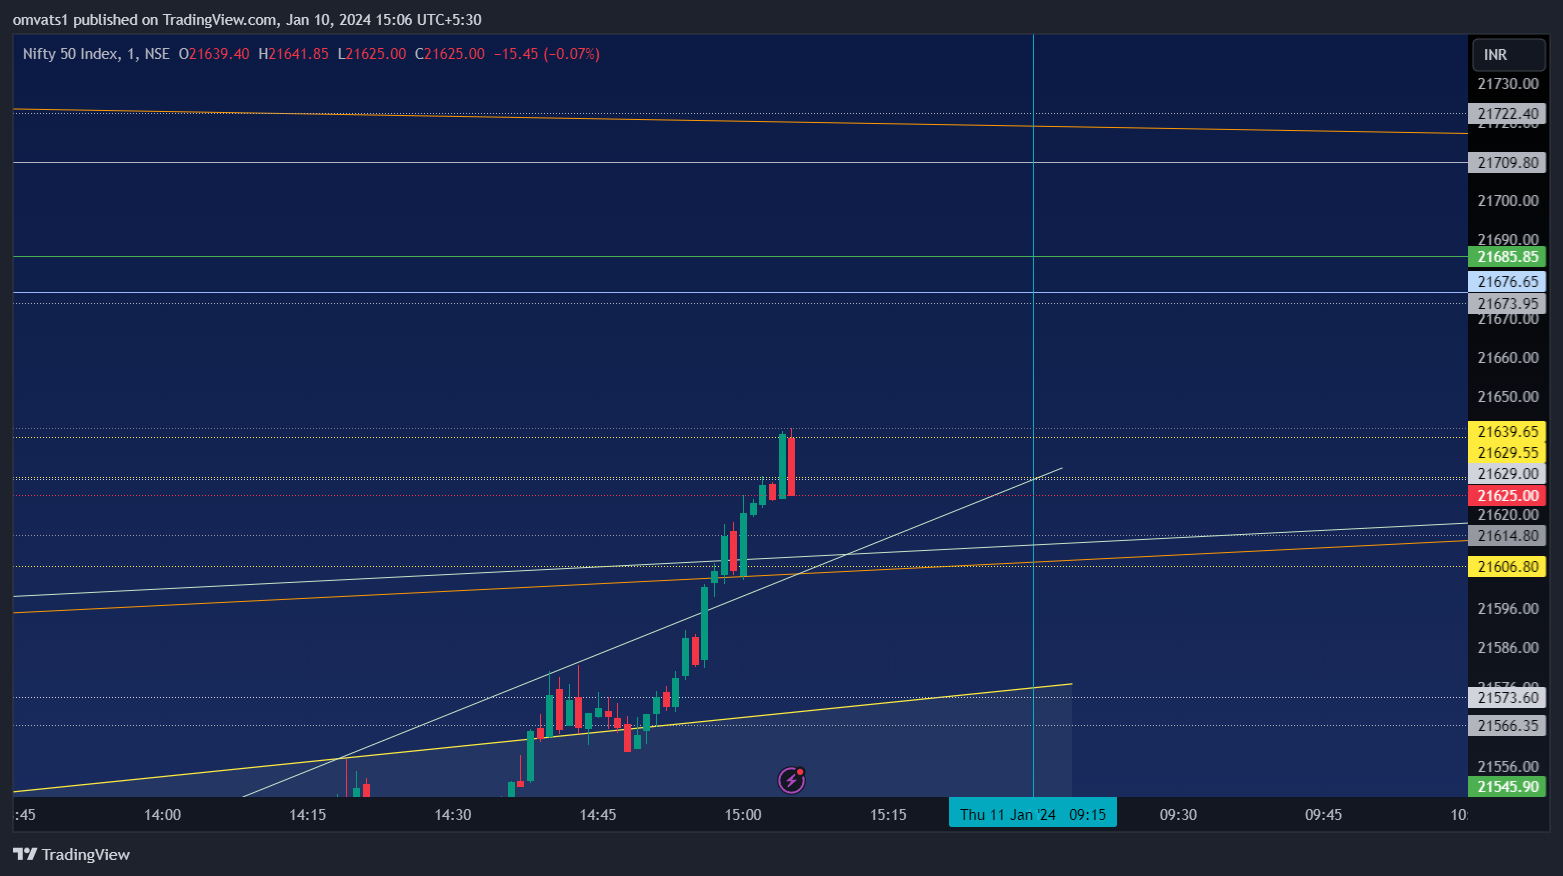Click the yellow 21639.65 price label
This screenshot has width=1563, height=876.
1507,432
